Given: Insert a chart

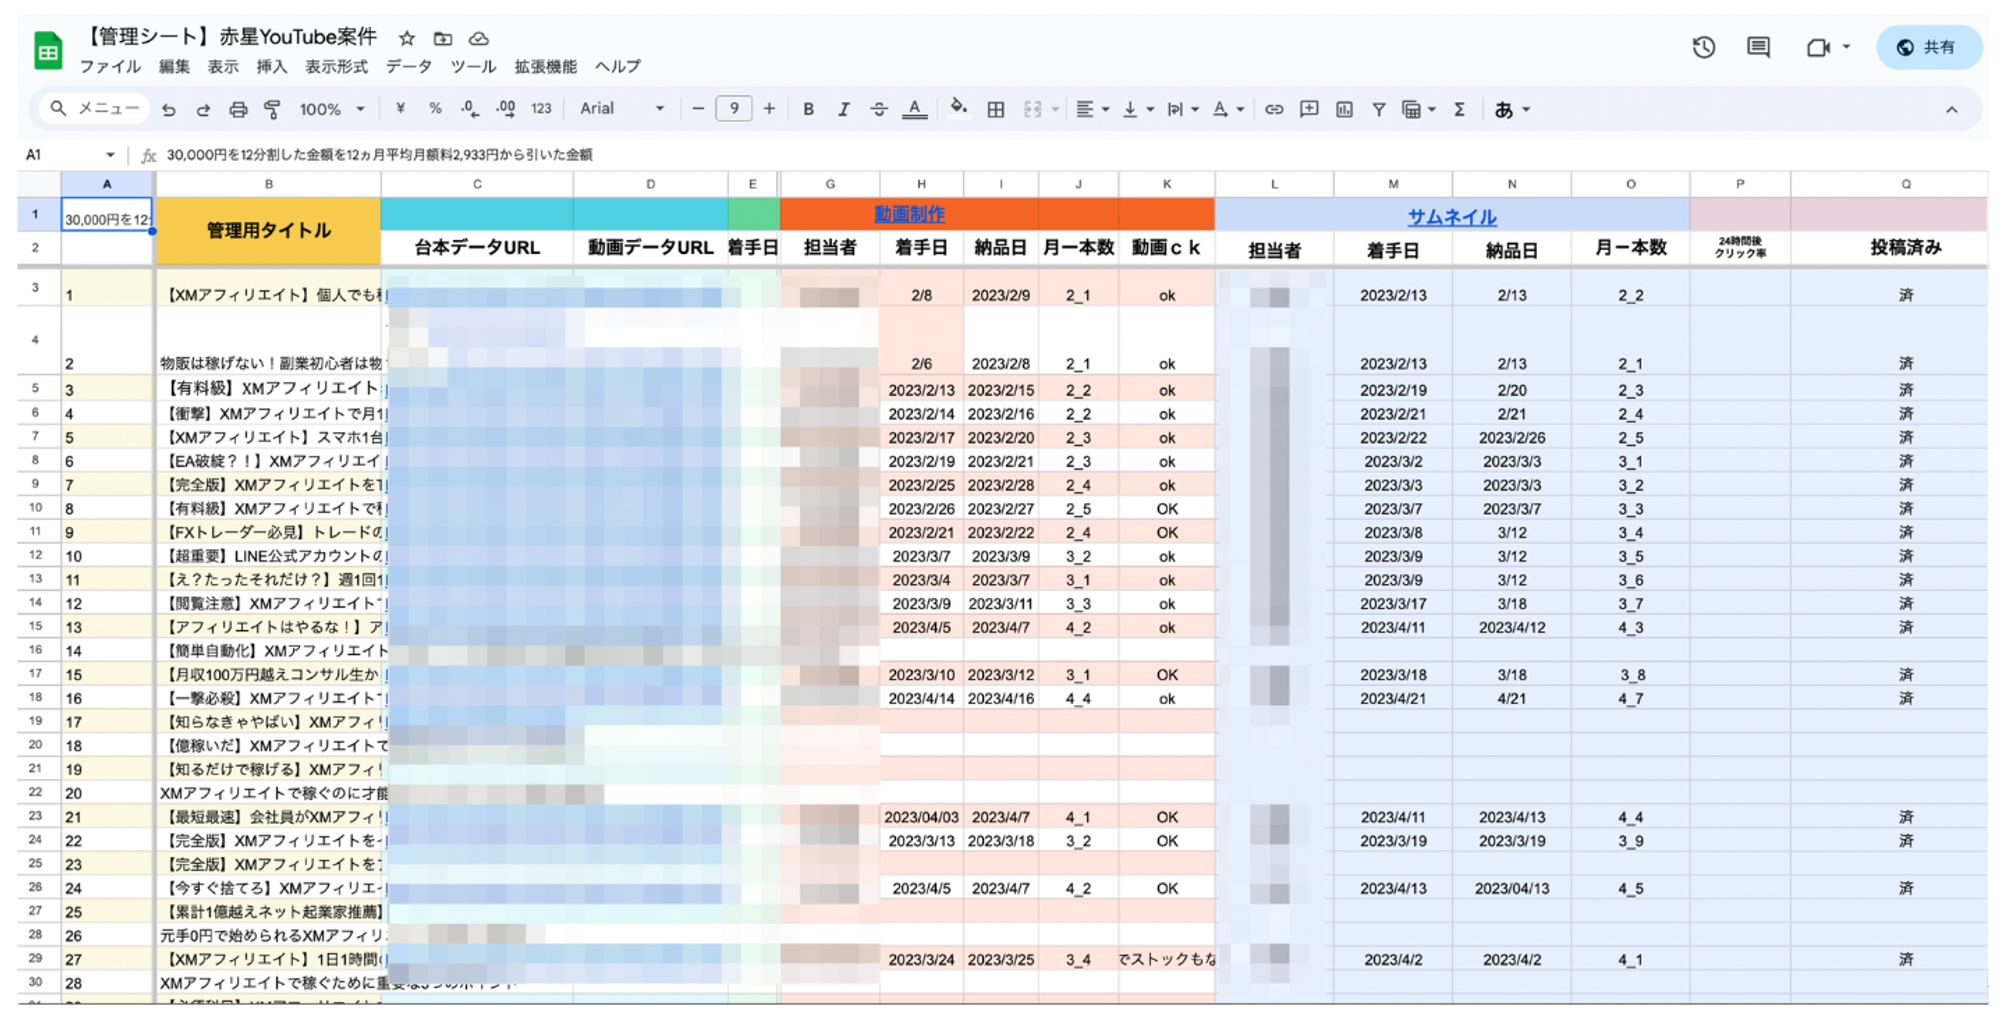Looking at the screenshot, I should tap(1344, 110).
